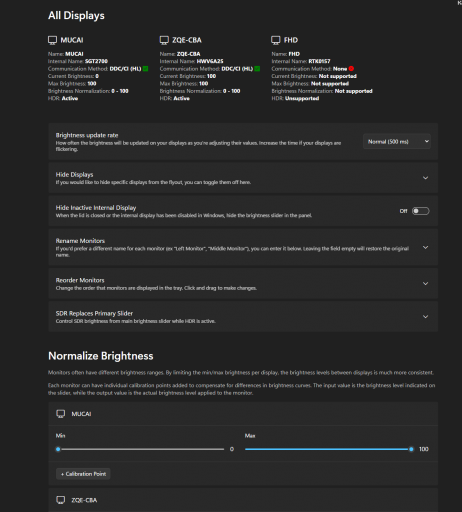Click the MUCAI monitor icon under All Displays
The height and width of the screenshot is (512, 462).
pyautogui.click(x=52, y=40)
